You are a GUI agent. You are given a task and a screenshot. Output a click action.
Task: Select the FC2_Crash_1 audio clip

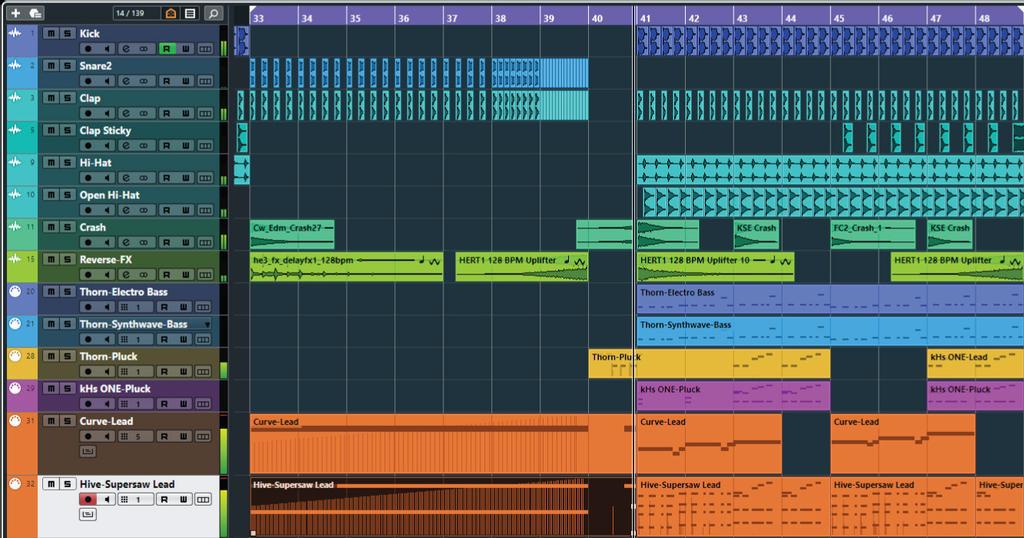pyautogui.click(x=873, y=234)
